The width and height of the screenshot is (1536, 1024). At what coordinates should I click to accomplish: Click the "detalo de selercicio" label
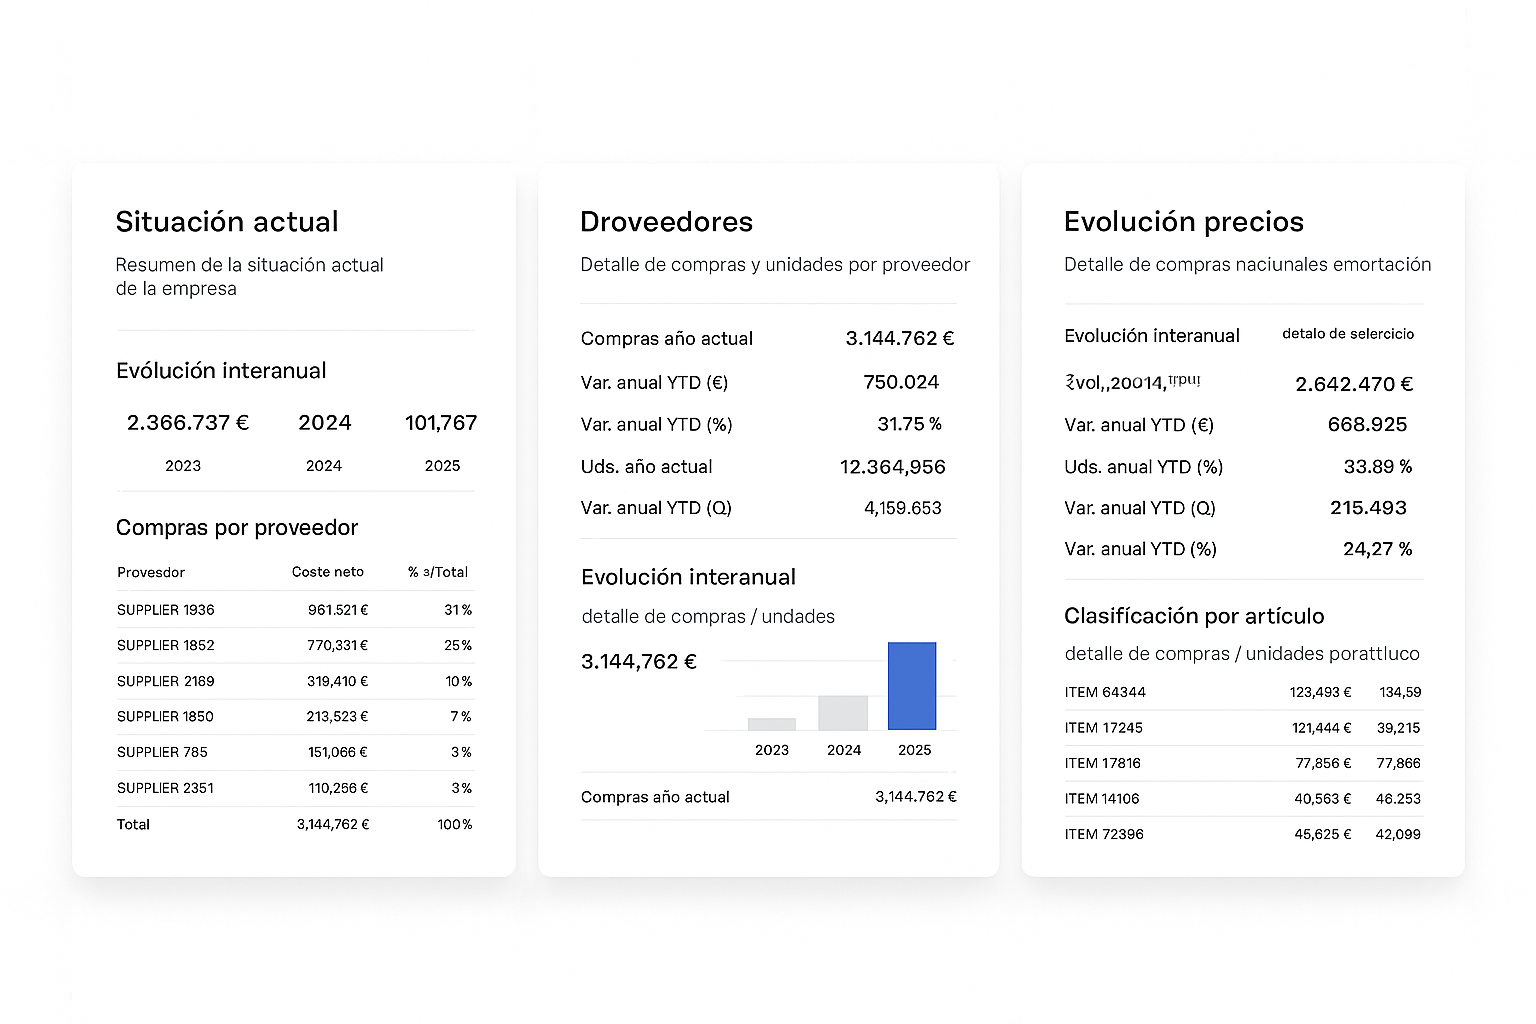(x=1348, y=334)
